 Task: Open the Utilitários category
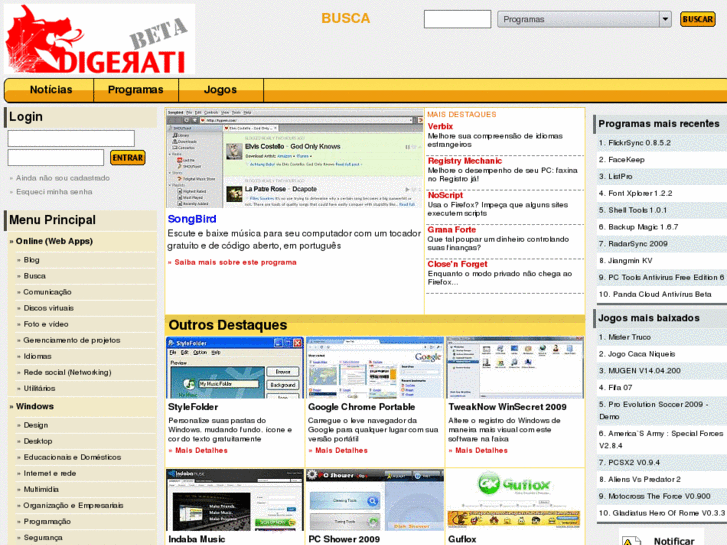(39, 388)
